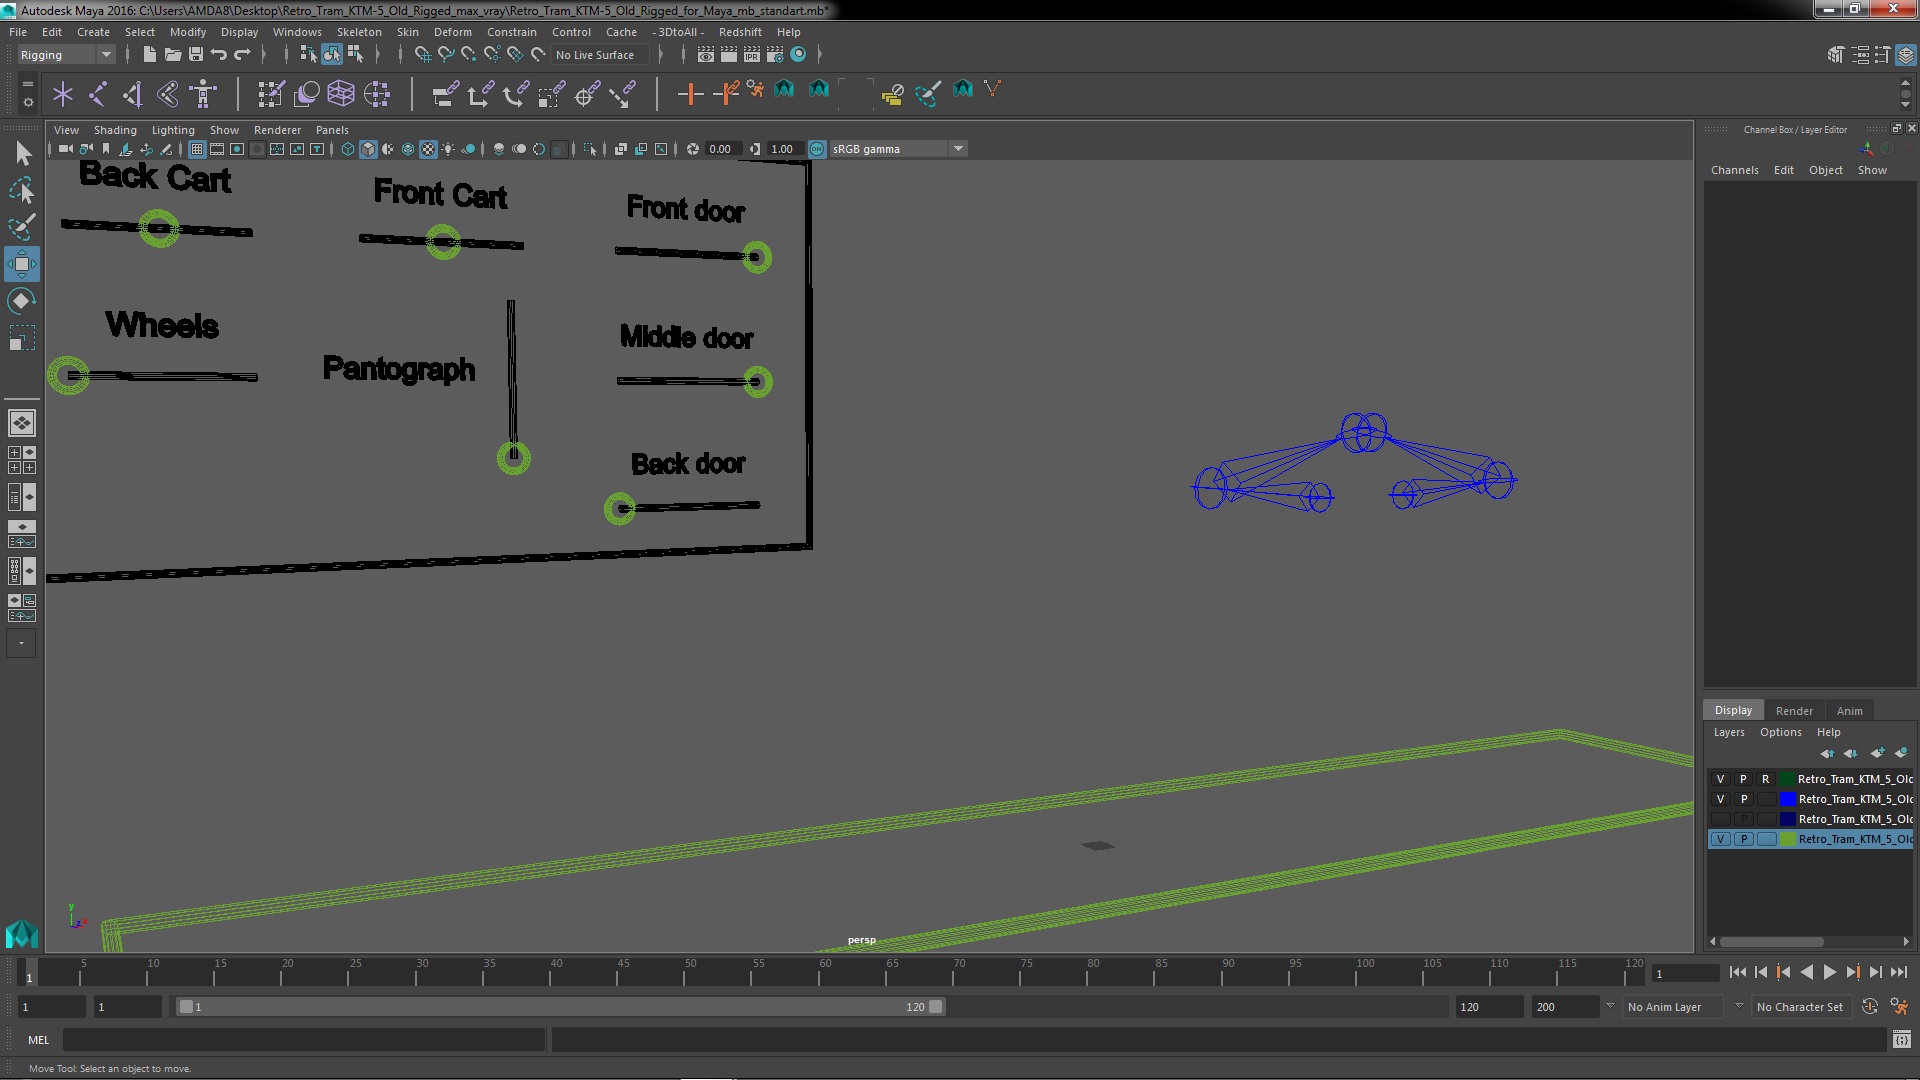The width and height of the screenshot is (1920, 1080).
Task: Click the HumanIK character figure icon
Action: [x=203, y=94]
